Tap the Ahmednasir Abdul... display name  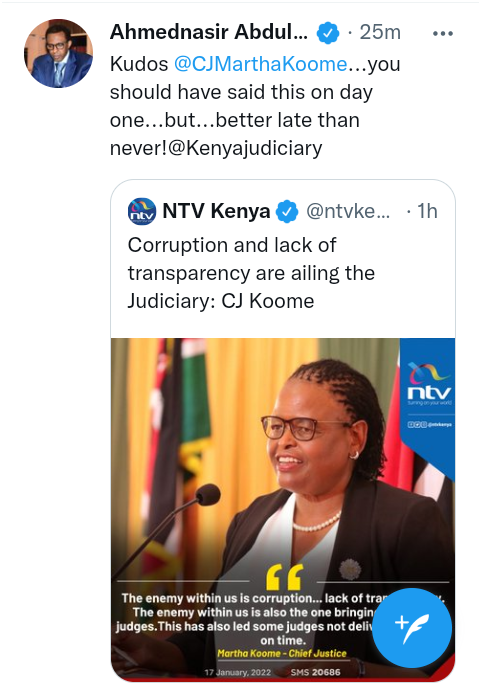point(209,32)
